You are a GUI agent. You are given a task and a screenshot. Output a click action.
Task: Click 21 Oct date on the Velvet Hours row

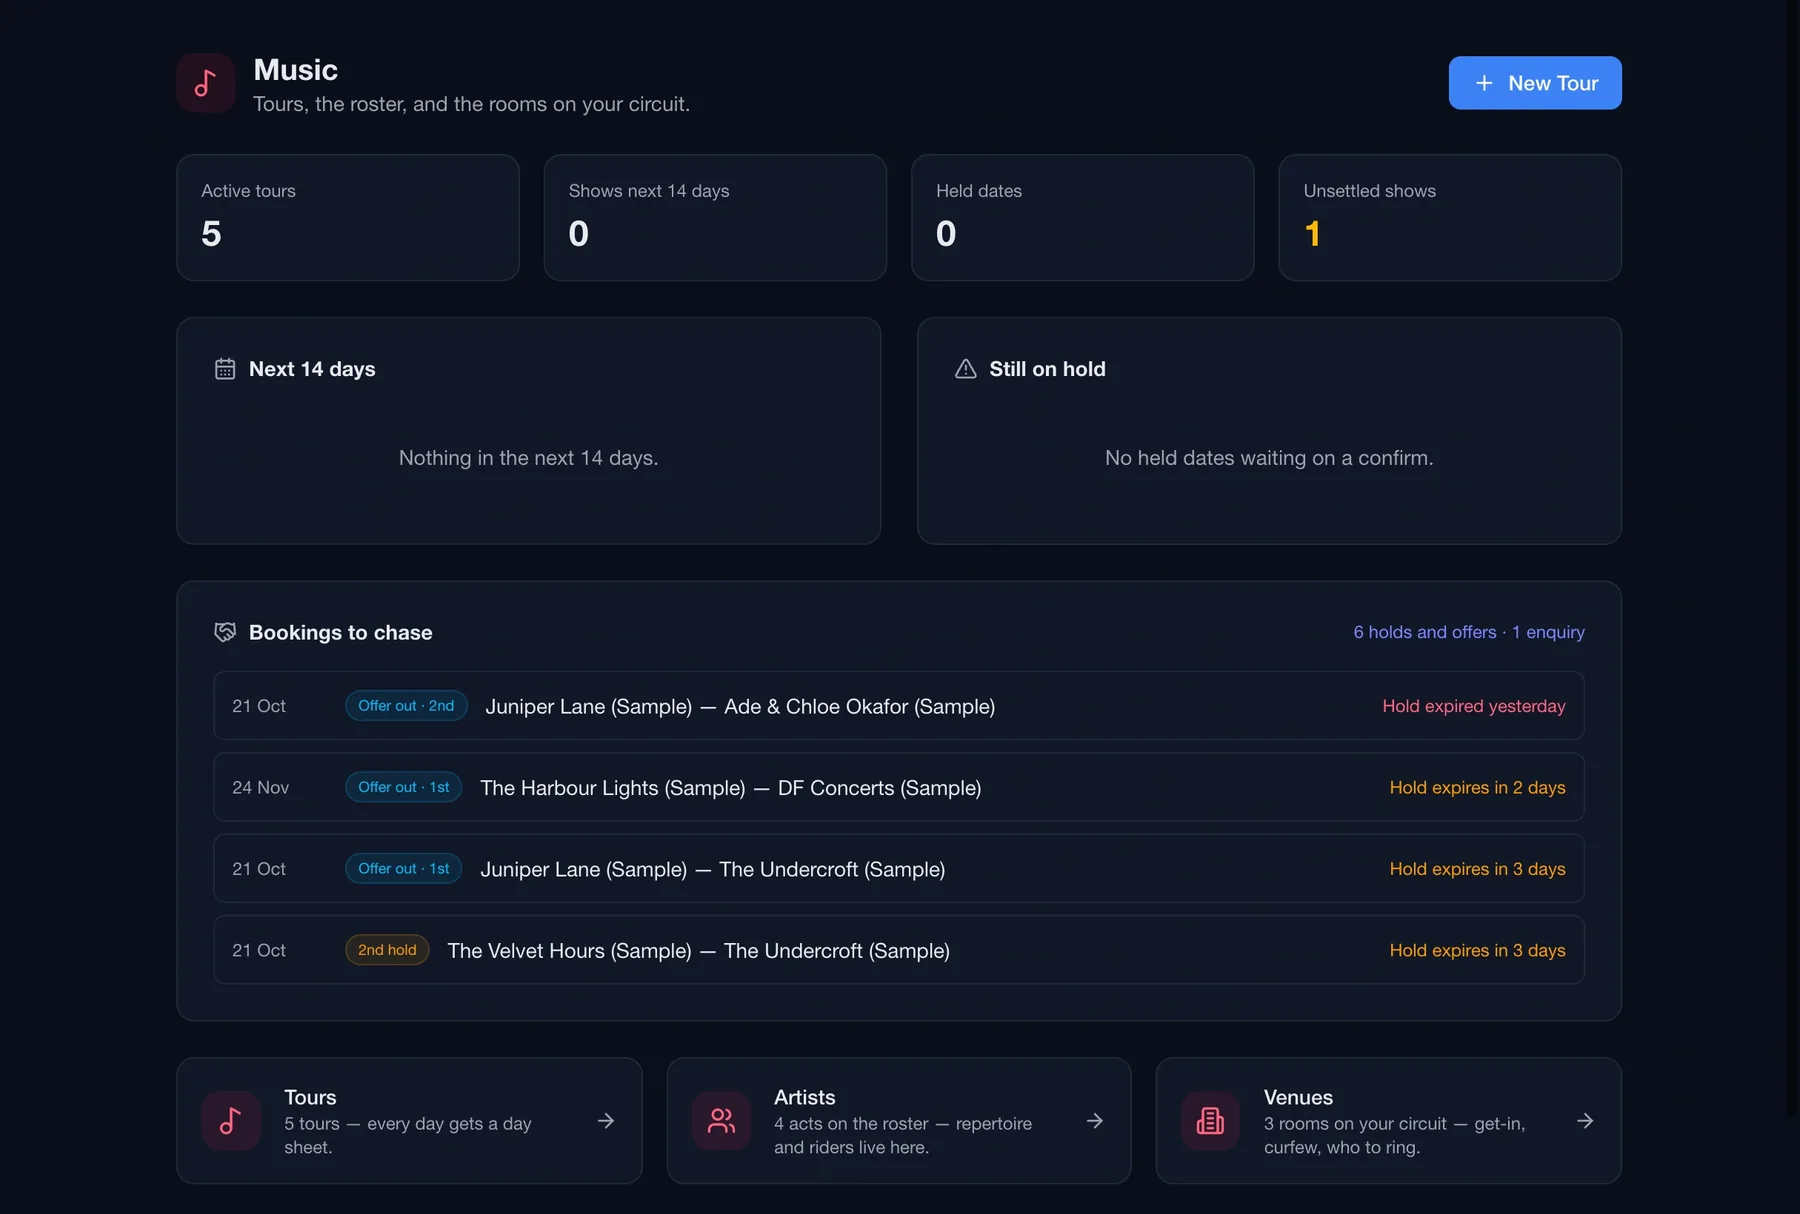click(259, 950)
